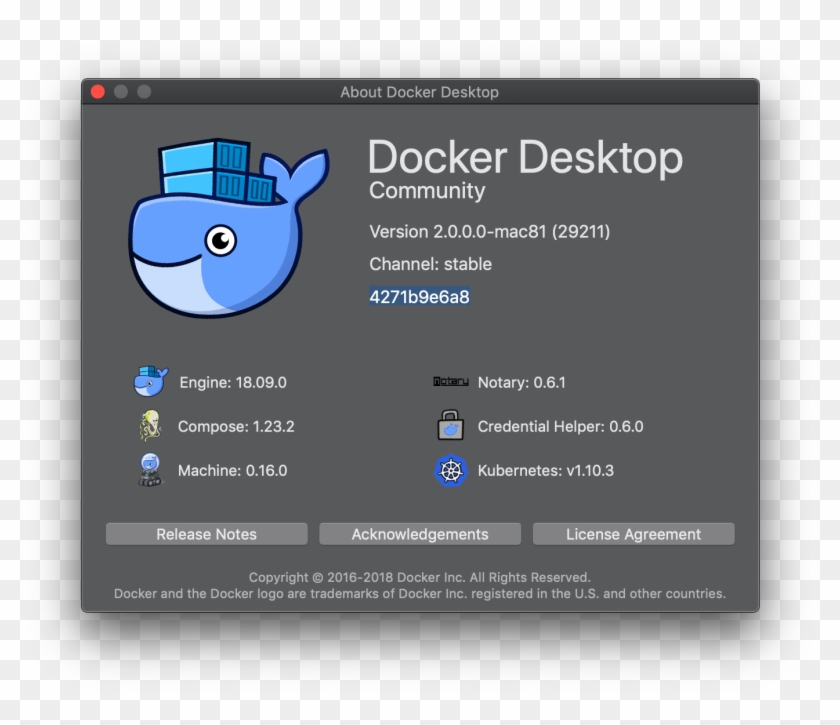Image resolution: width=840 pixels, height=725 pixels.
Task: Click the 'Machine: 0.16.0' label
Action: [x=232, y=470]
